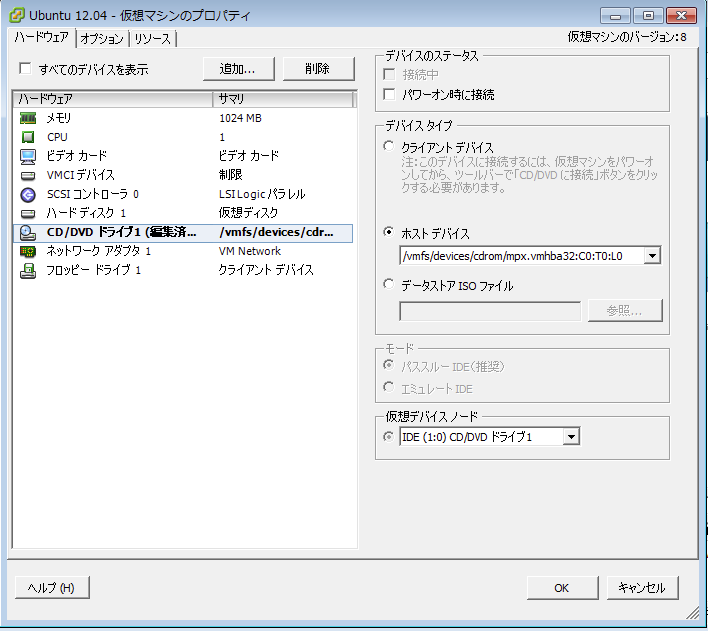Screen dimensions: 708x631
Task: Click the floppy drive 1 icon
Action: [28, 271]
